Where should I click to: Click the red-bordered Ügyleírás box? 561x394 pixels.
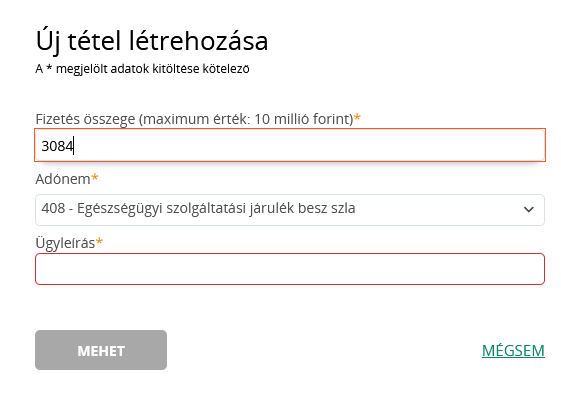click(290, 269)
